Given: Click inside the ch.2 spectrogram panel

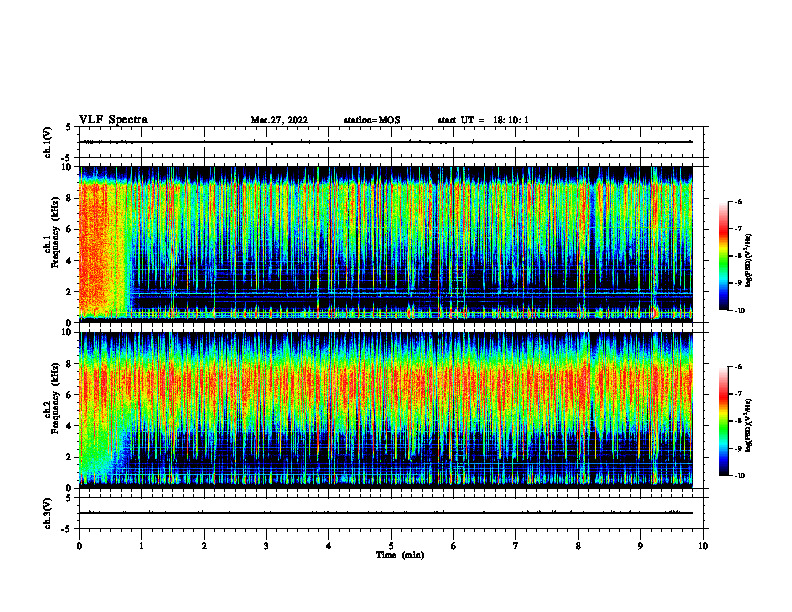Looking at the screenshot, I should [x=386, y=410].
